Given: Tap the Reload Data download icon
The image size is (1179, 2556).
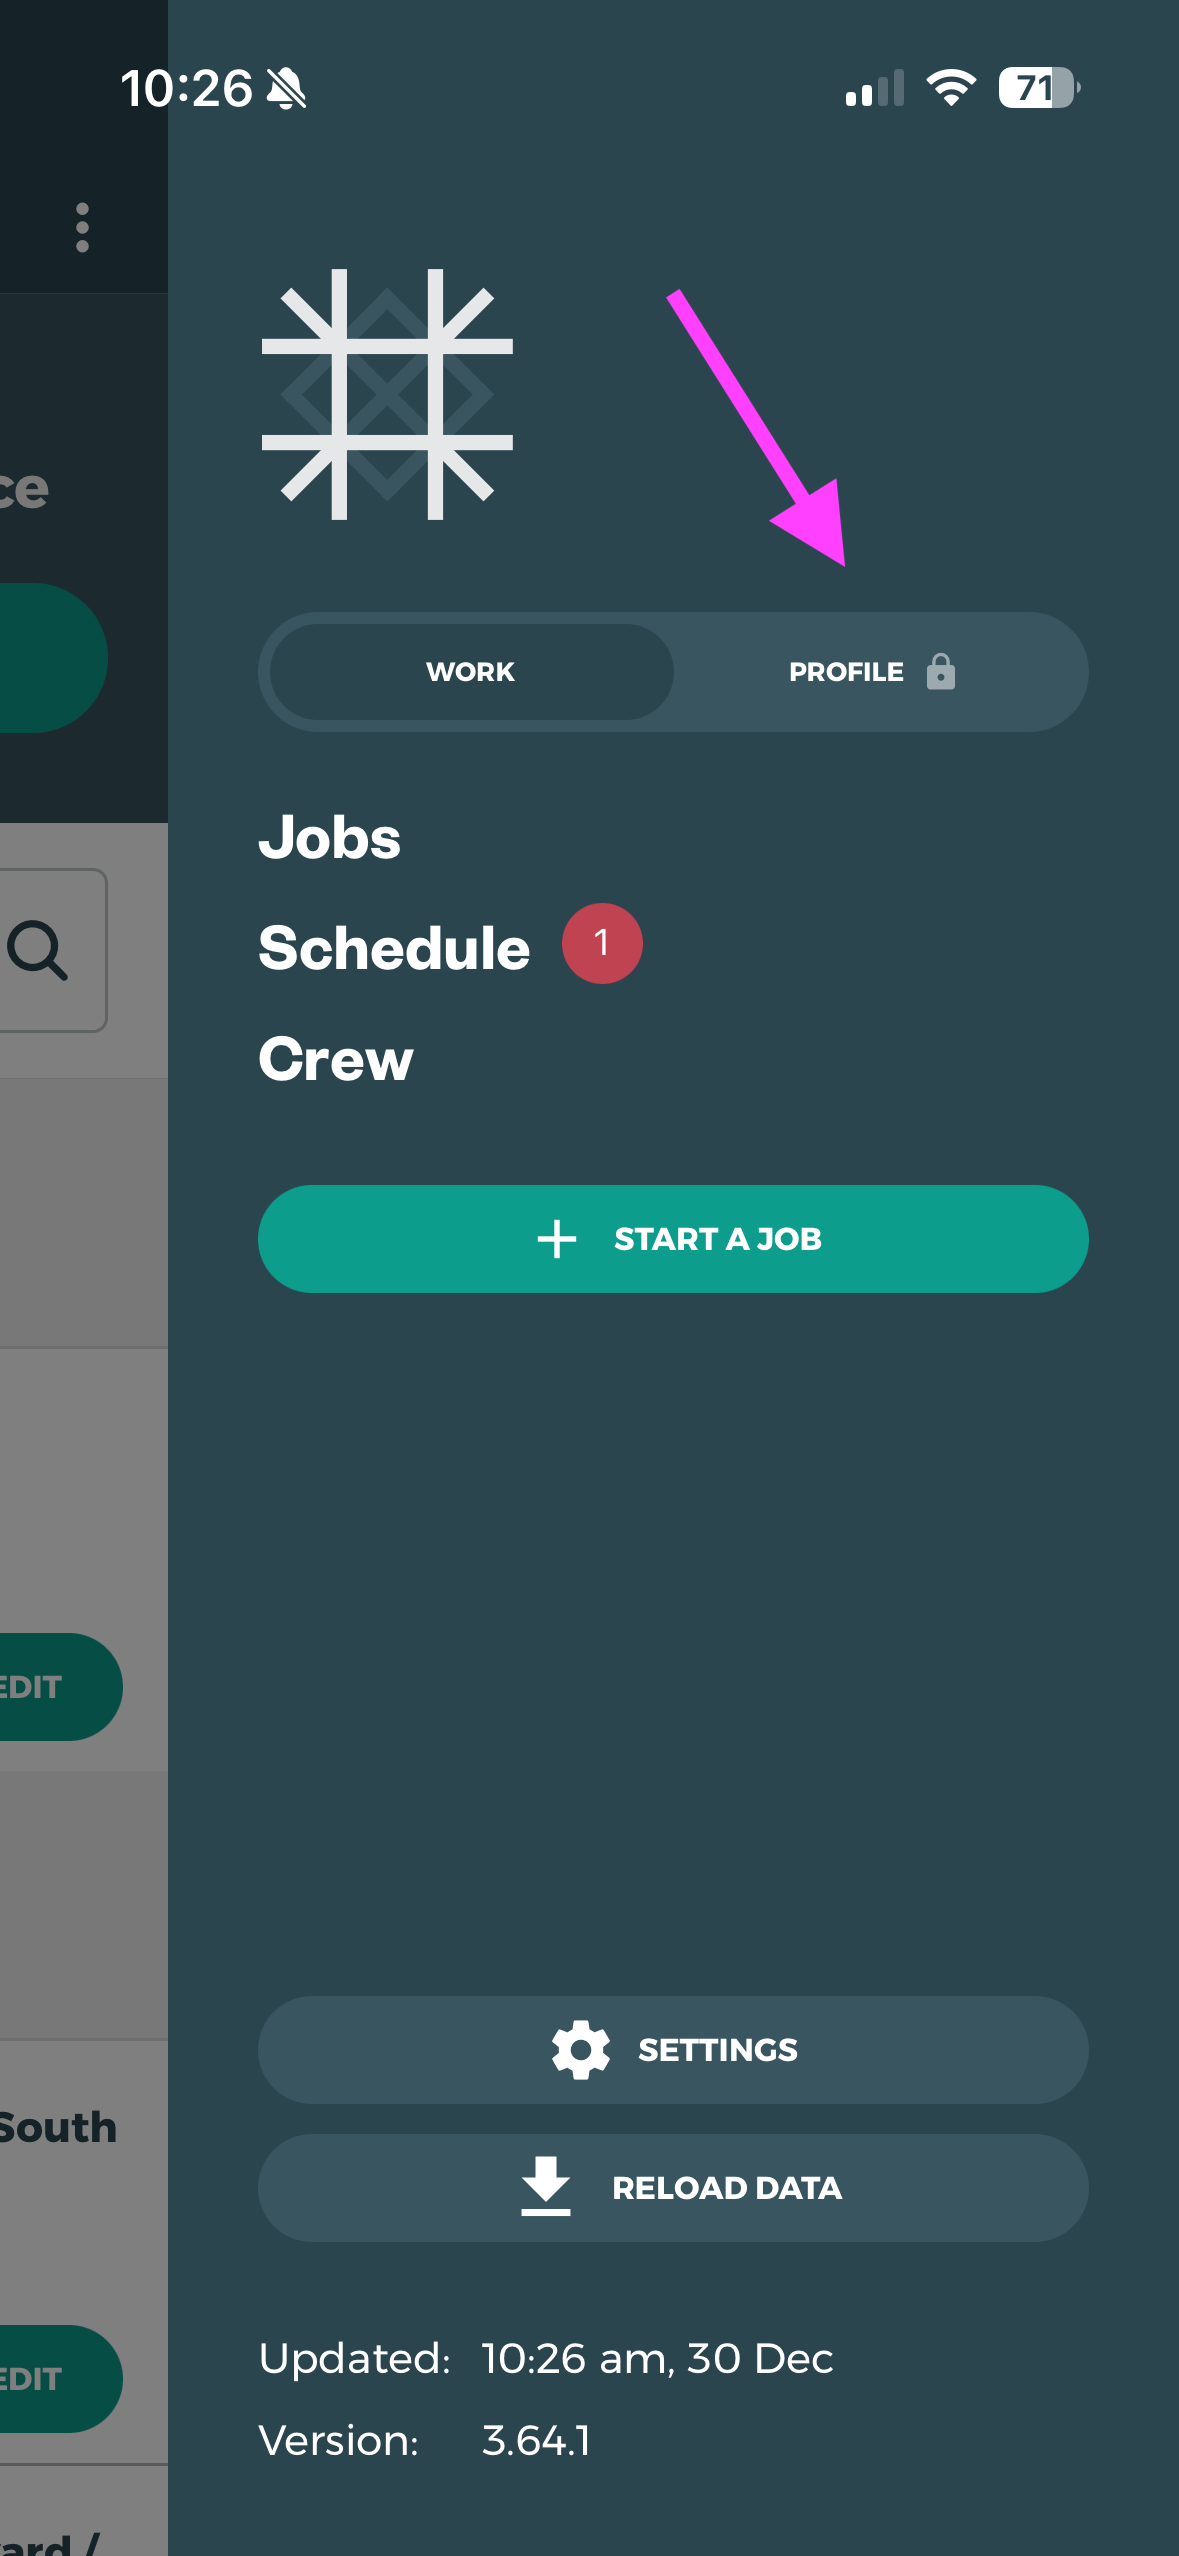Looking at the screenshot, I should (546, 2186).
